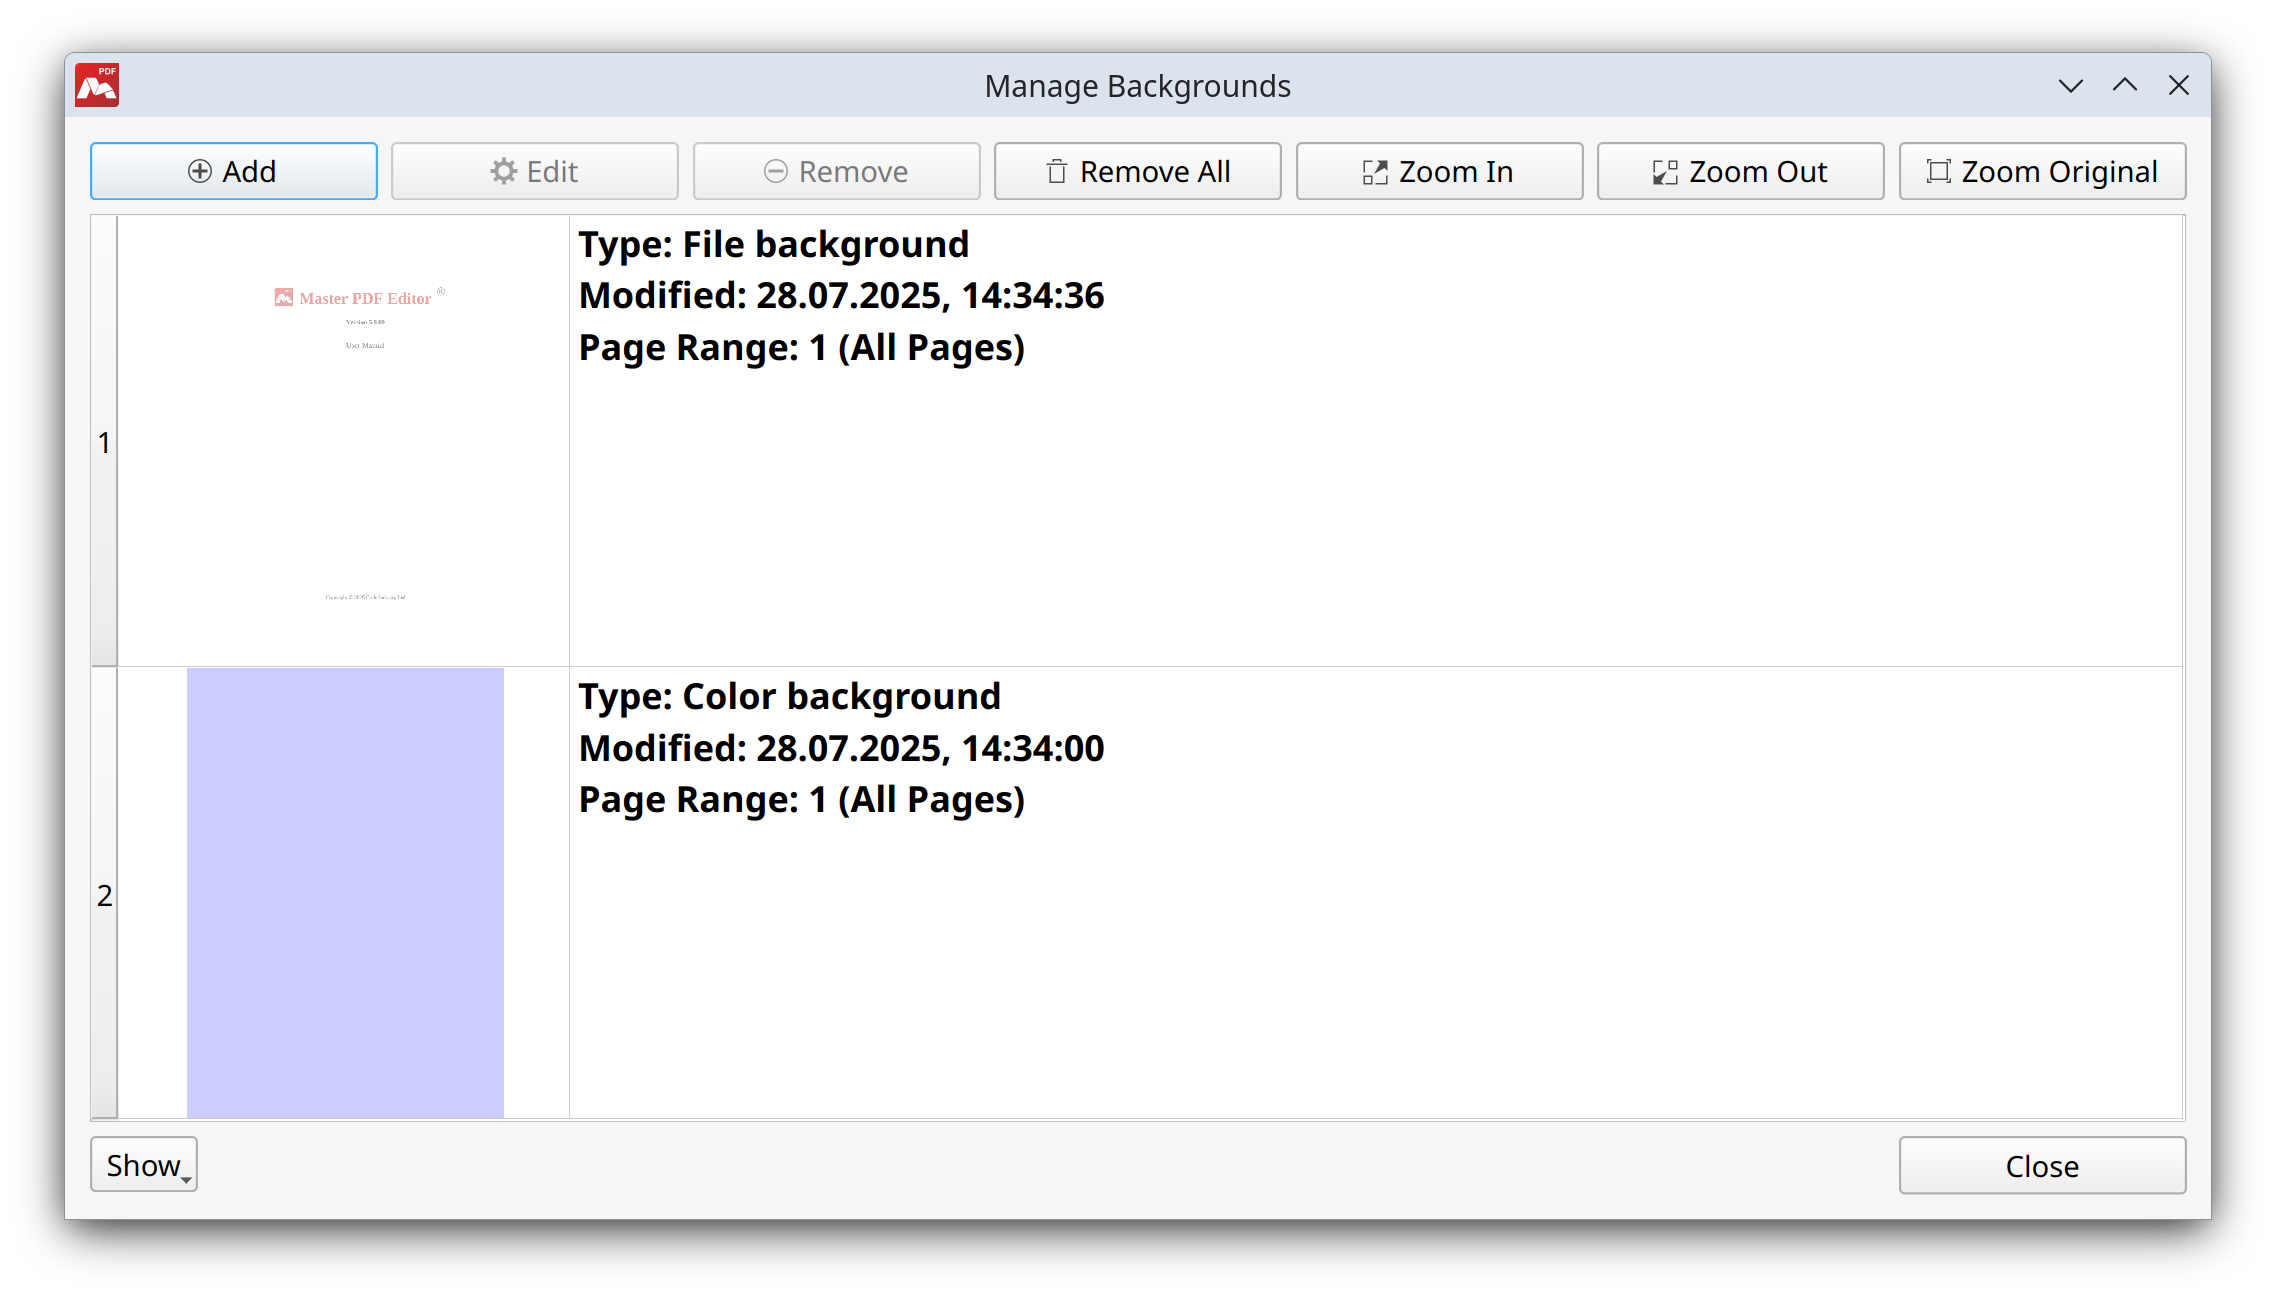Close the Manage Backgrounds dialog
This screenshot has height=1296, width=2276.
pos(2042,1165)
